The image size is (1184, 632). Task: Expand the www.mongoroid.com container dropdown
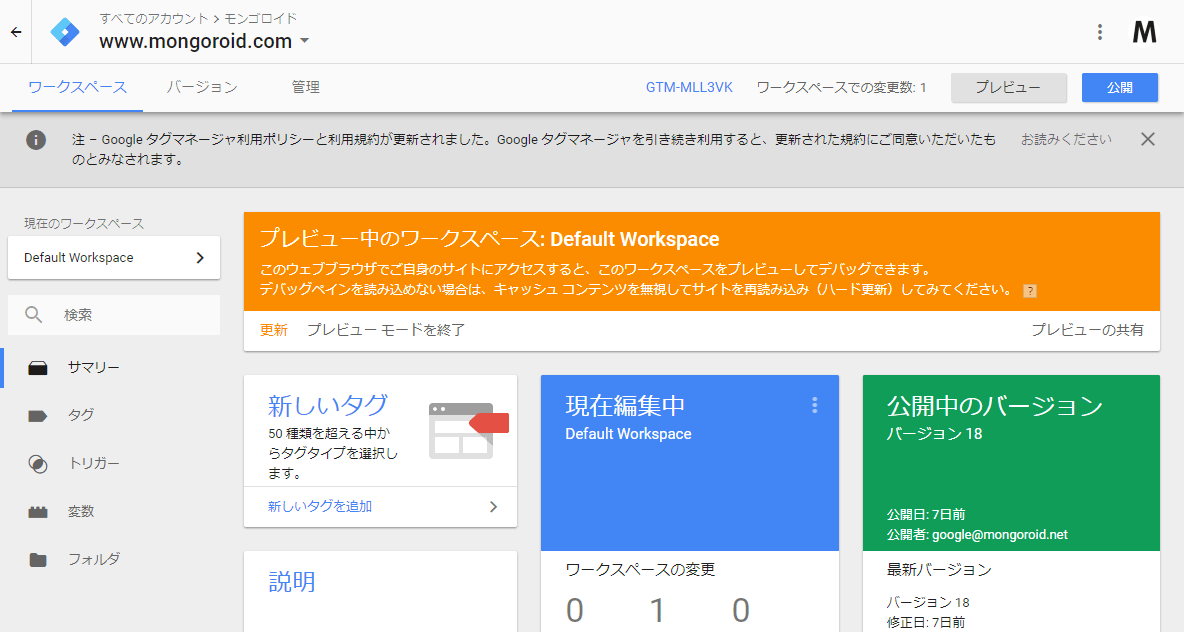[x=304, y=41]
